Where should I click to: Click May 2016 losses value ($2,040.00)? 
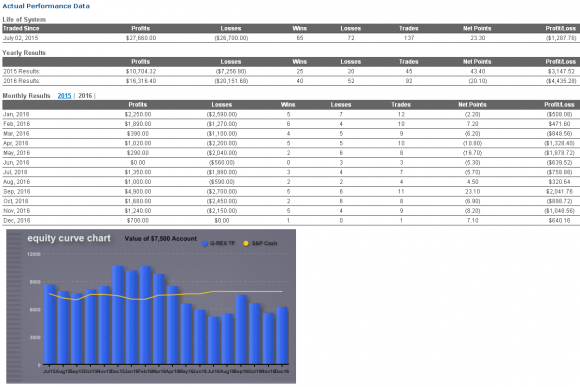(222, 153)
